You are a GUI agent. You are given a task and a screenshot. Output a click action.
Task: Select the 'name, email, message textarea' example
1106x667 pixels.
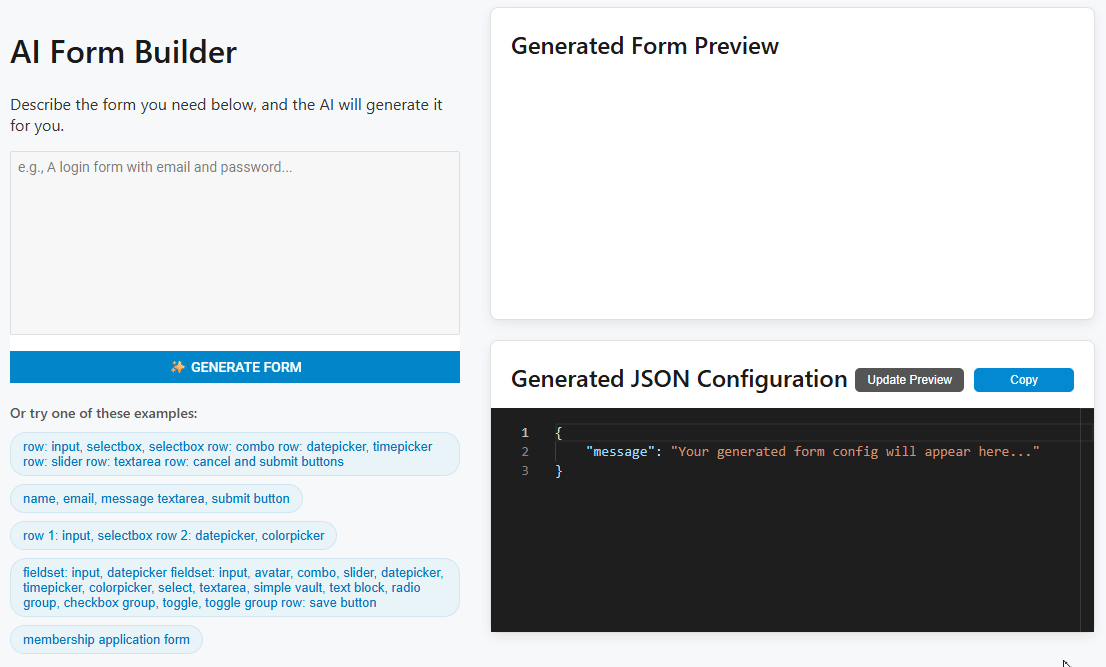(x=156, y=498)
